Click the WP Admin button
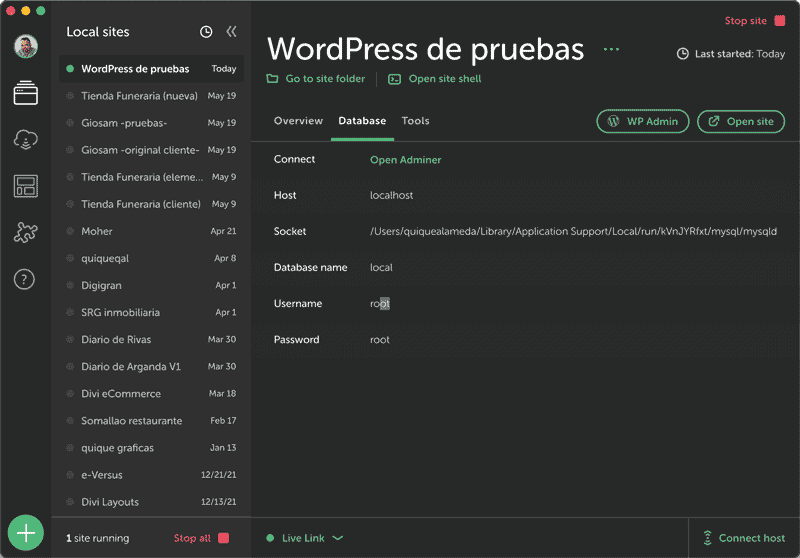 (643, 121)
